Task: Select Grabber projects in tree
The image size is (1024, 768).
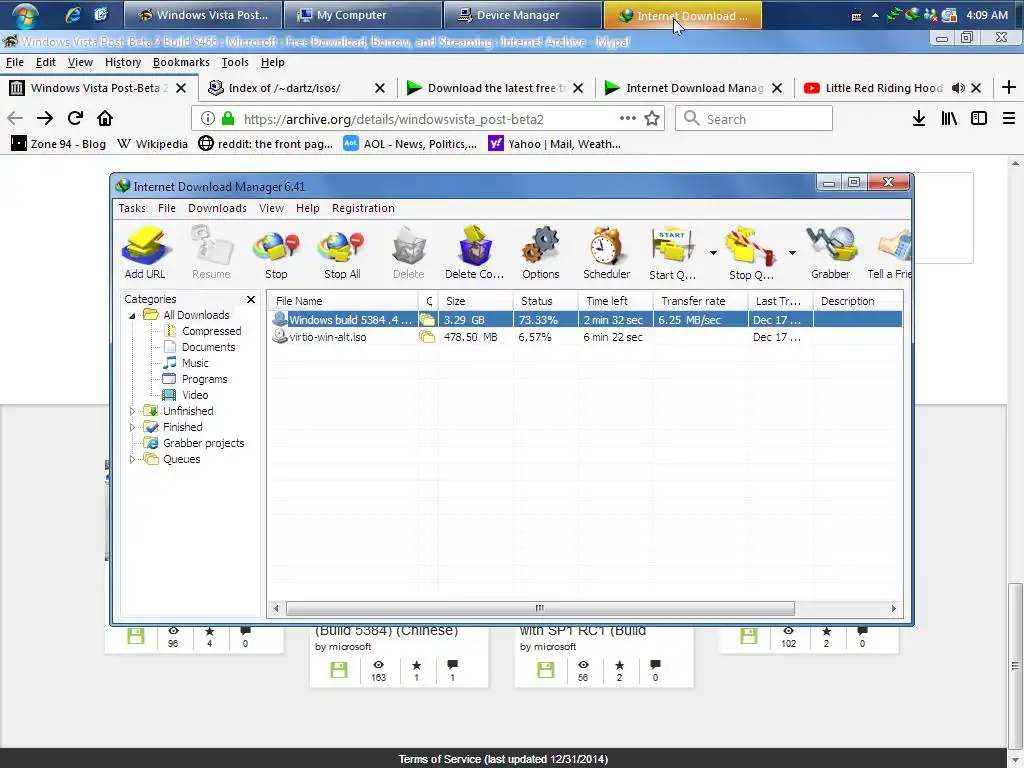Action: [x=203, y=443]
